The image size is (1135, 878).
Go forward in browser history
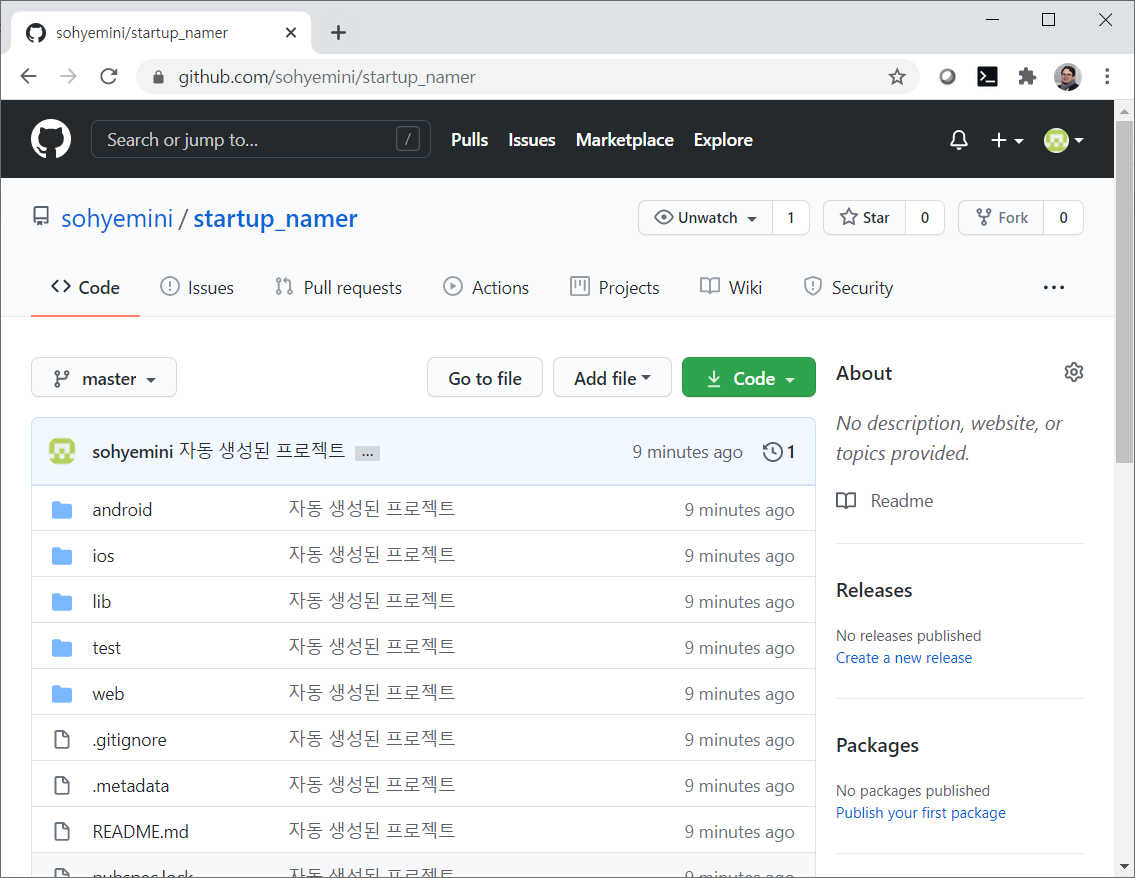coord(68,76)
